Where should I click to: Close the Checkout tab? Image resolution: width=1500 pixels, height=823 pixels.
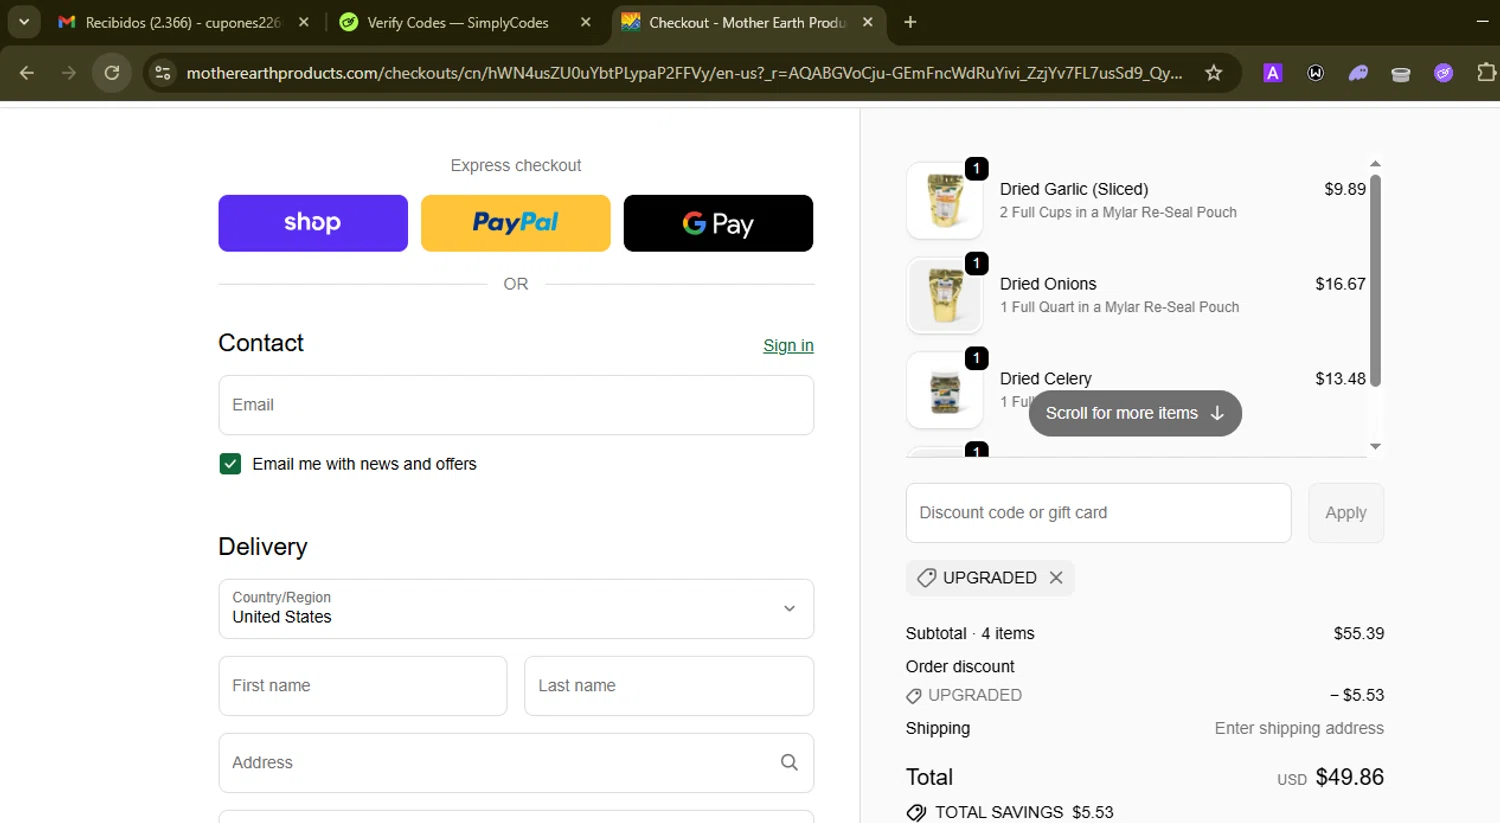coord(867,22)
